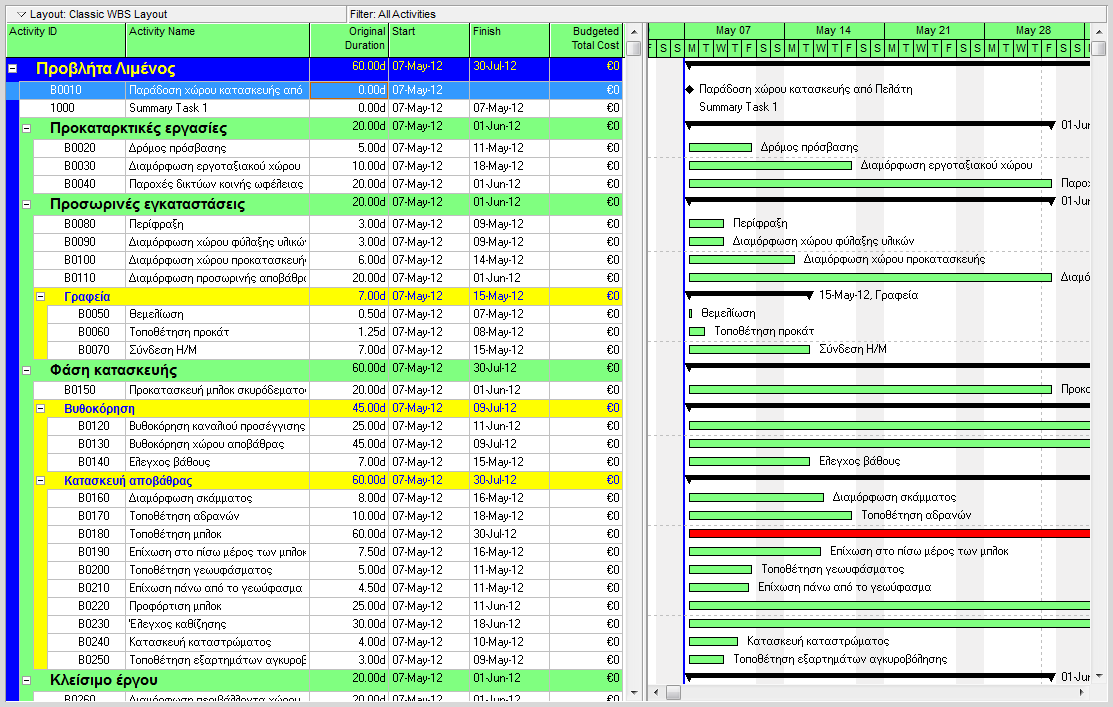The height and width of the screenshot is (707, 1113).
Task: Select activity ID B0090
Action: (x=80, y=242)
